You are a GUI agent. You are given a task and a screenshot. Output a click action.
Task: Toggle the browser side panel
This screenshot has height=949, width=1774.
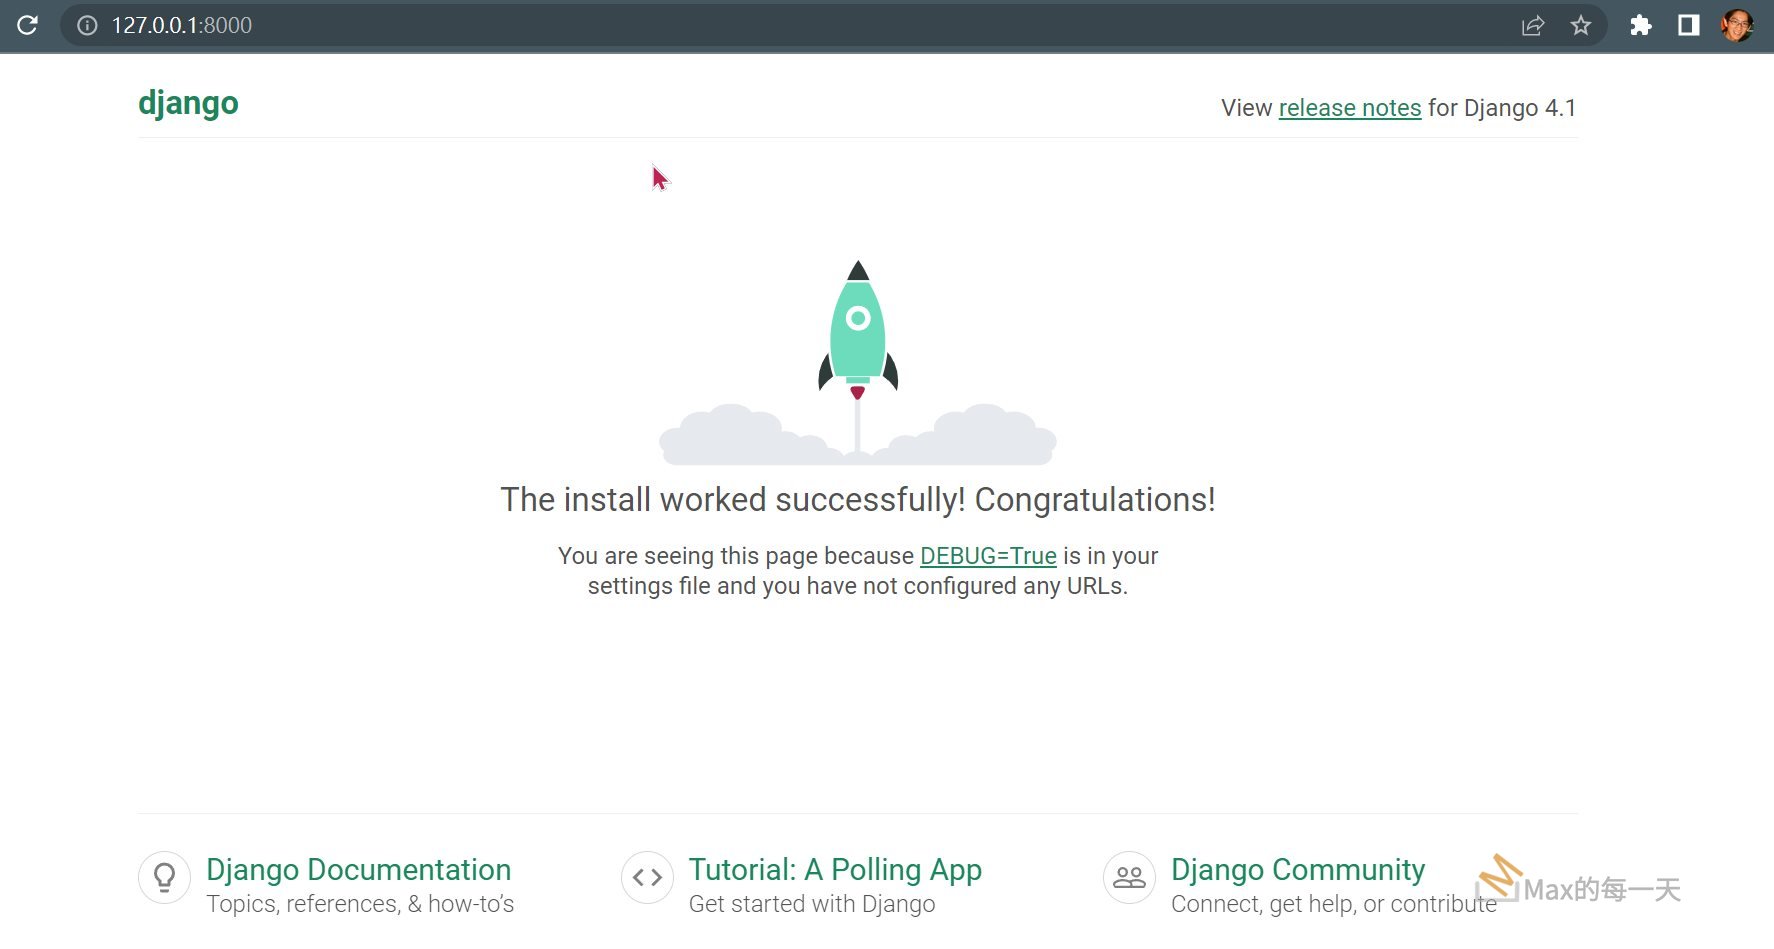(x=1688, y=25)
